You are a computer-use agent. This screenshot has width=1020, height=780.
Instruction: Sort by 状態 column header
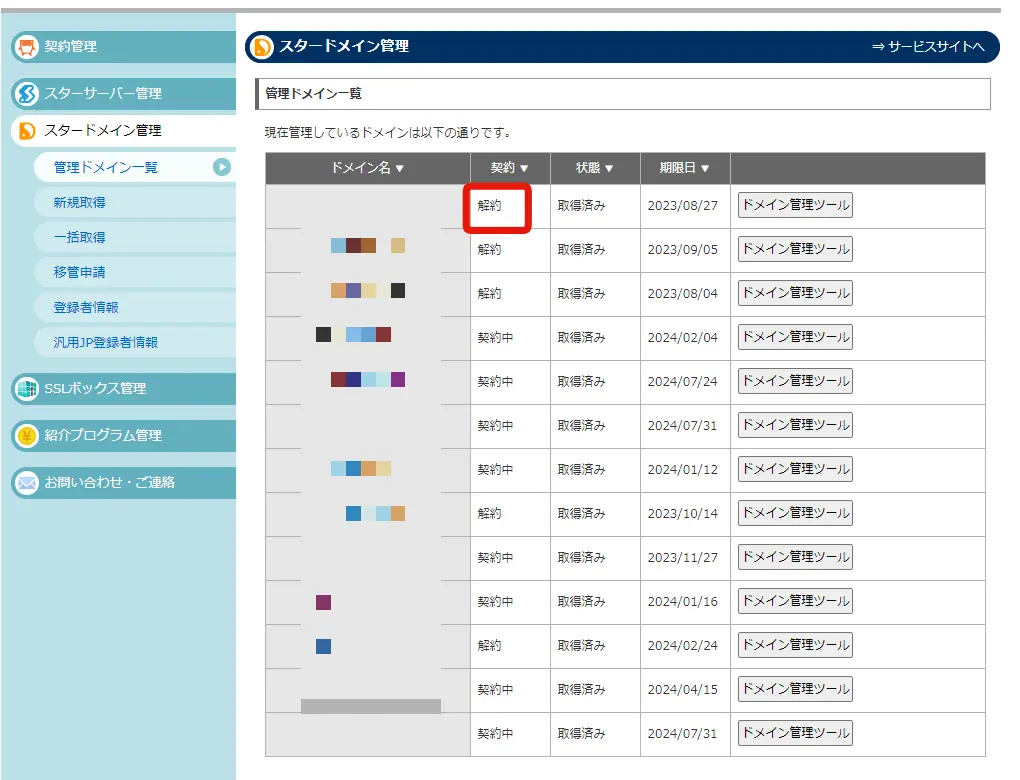(594, 169)
